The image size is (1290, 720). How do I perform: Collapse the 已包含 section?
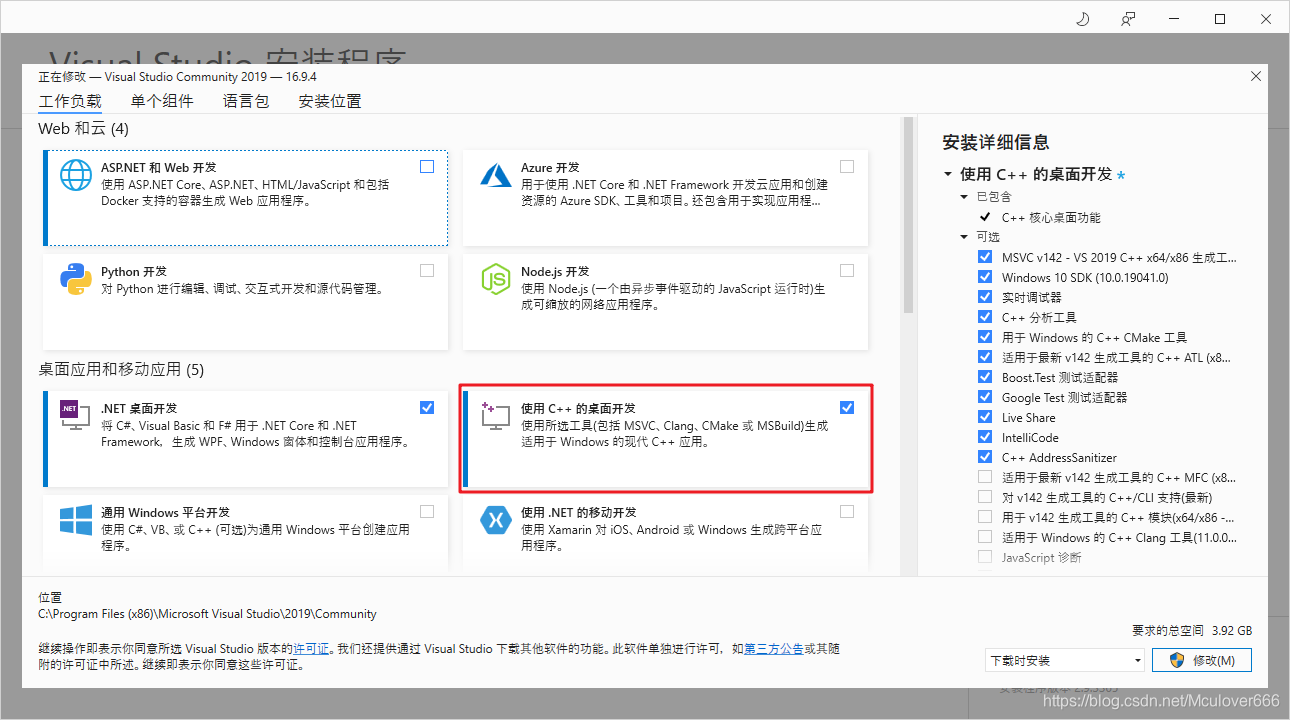pos(964,197)
